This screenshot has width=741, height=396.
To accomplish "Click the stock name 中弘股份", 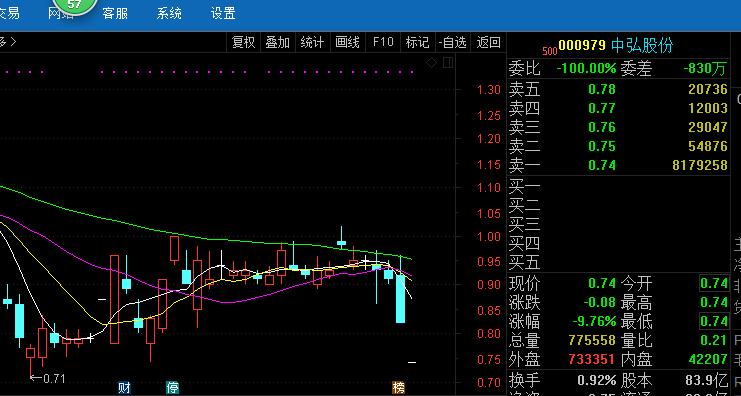I will tap(642, 45).
